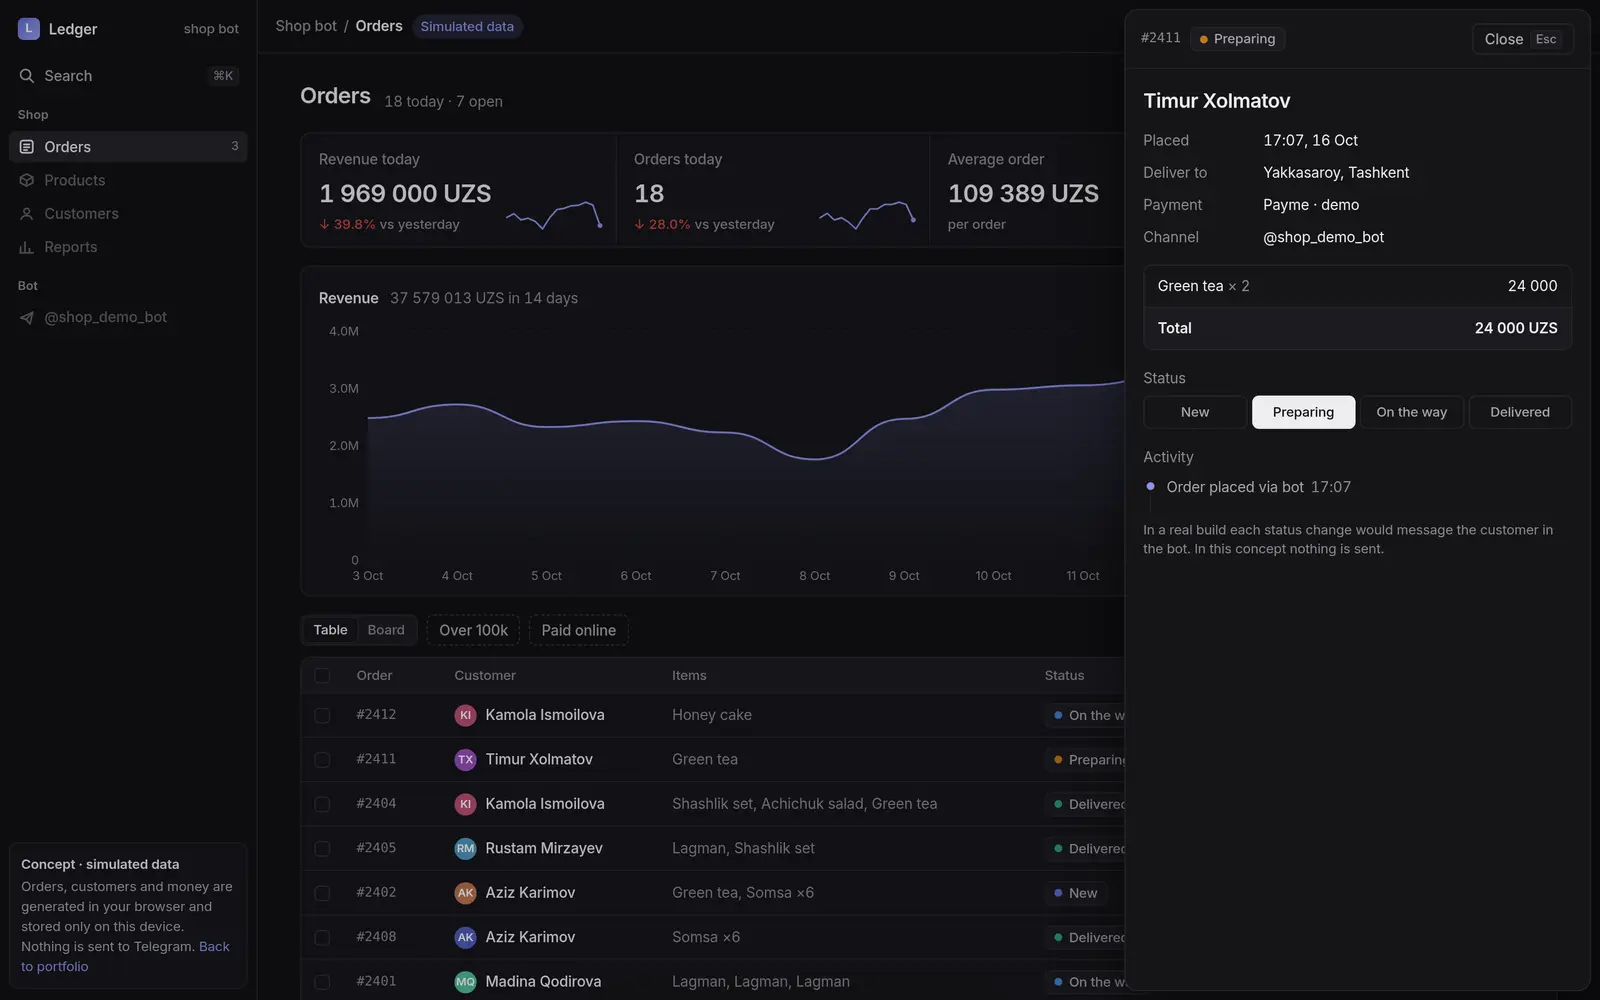Click order number #2401
Image resolution: width=1600 pixels, height=1000 pixels.
tap(376, 982)
